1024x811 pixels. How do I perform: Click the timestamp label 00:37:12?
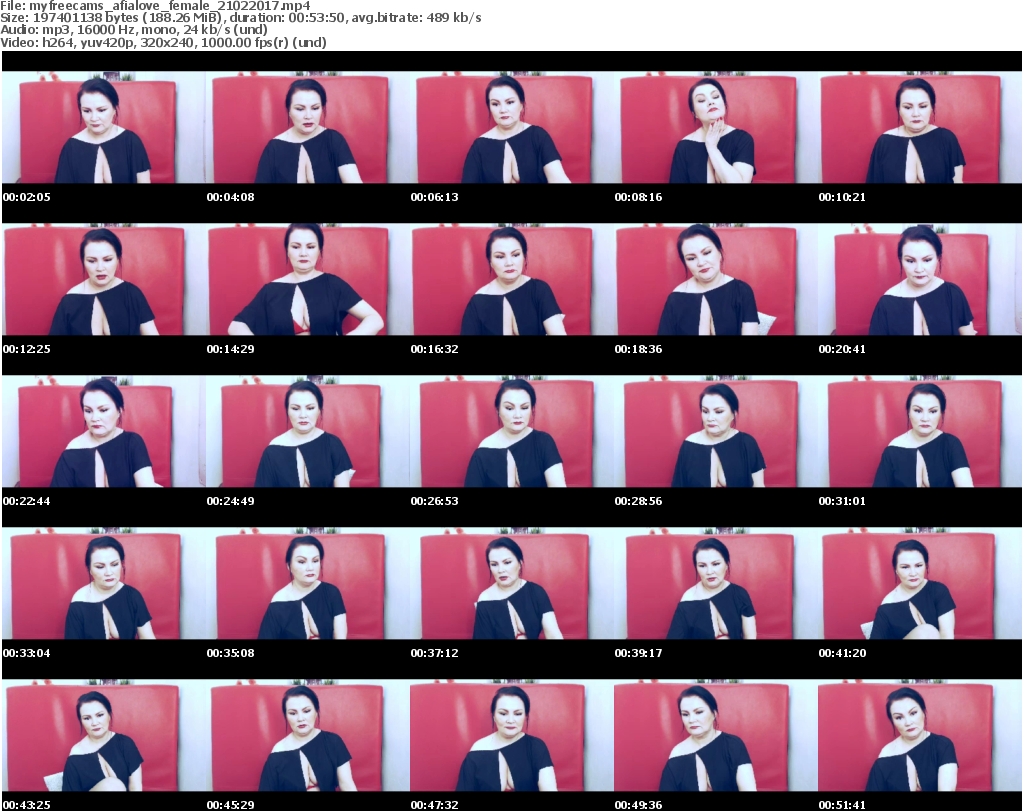434,653
